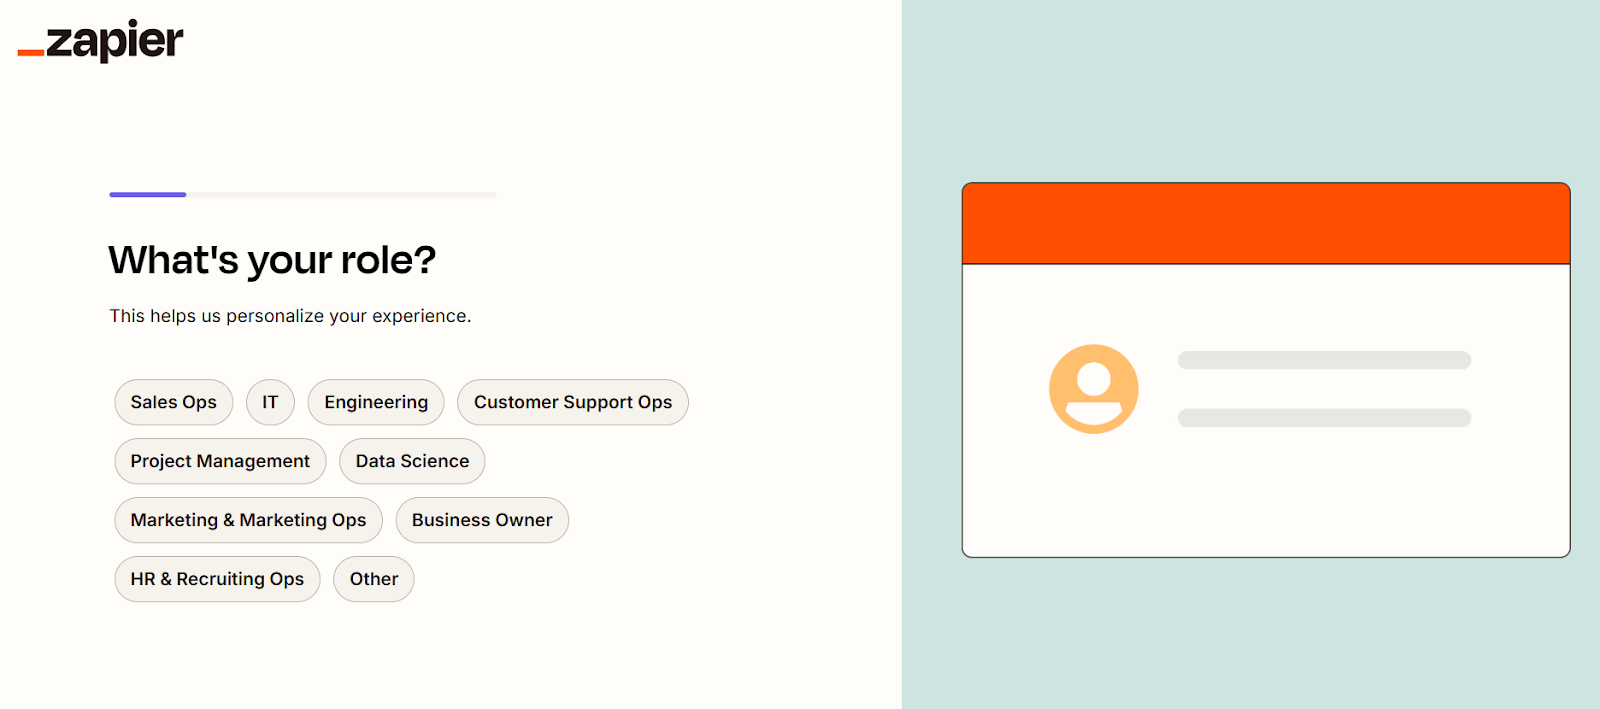Choose Project Management role
Screen dimensions: 1600x709
tap(220, 461)
